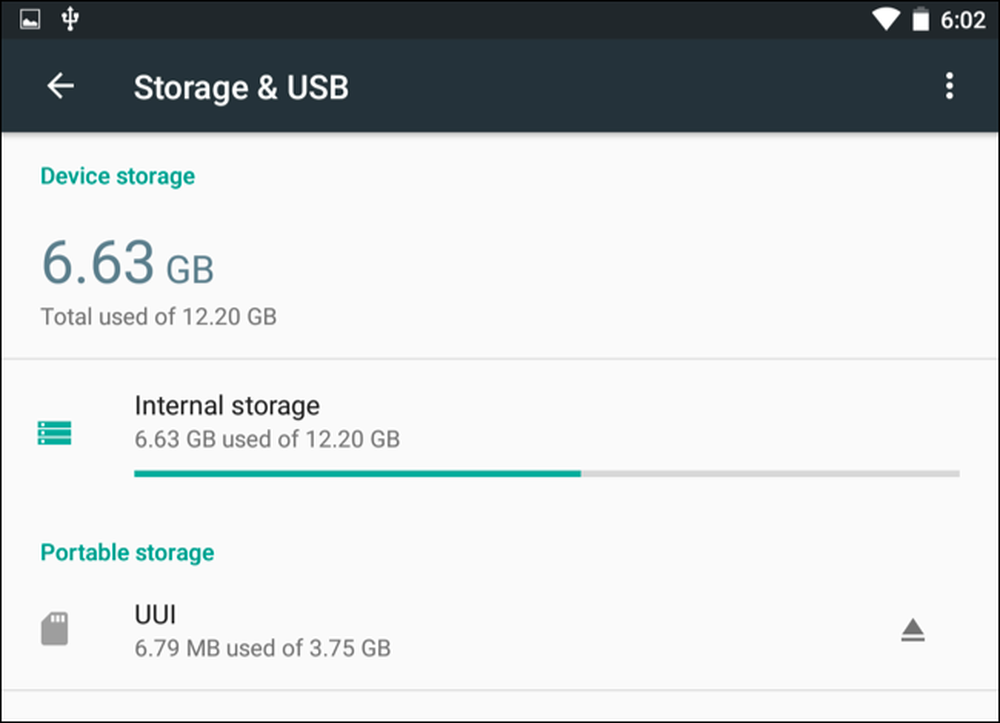The image size is (1000, 723).
Task: Open the UUI storage entry
Action: pos(500,630)
